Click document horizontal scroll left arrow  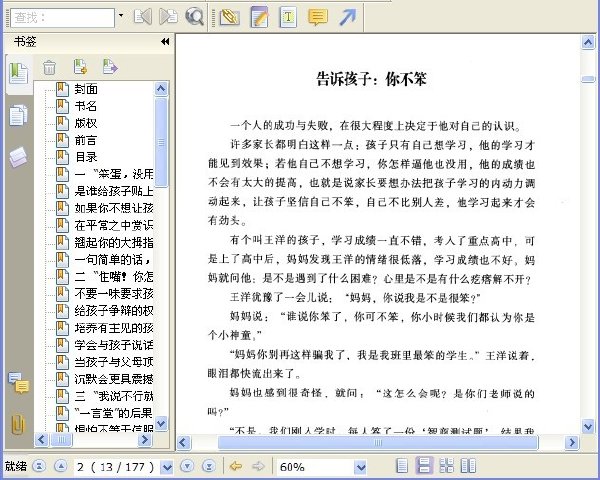pyautogui.click(x=183, y=442)
